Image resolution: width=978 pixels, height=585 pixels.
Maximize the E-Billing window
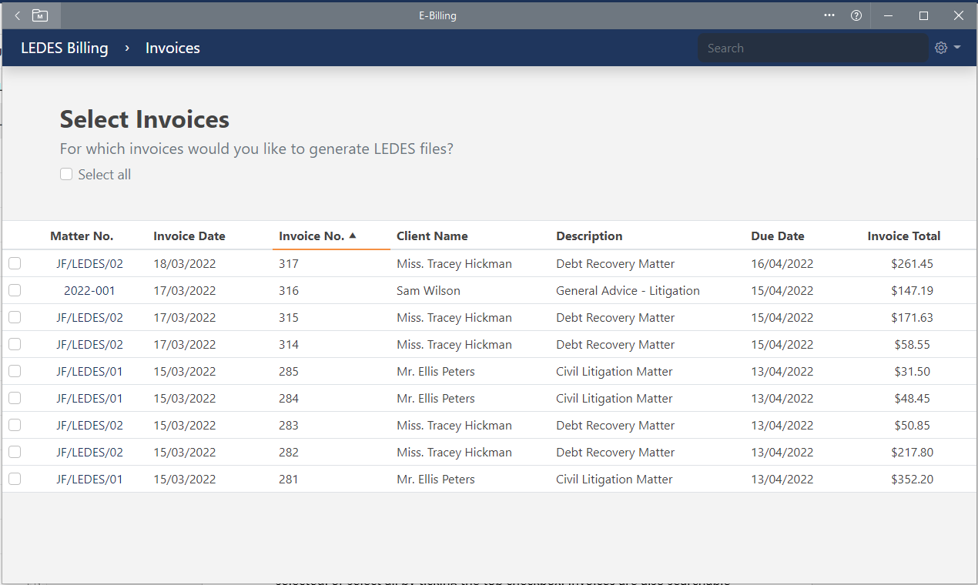(923, 15)
